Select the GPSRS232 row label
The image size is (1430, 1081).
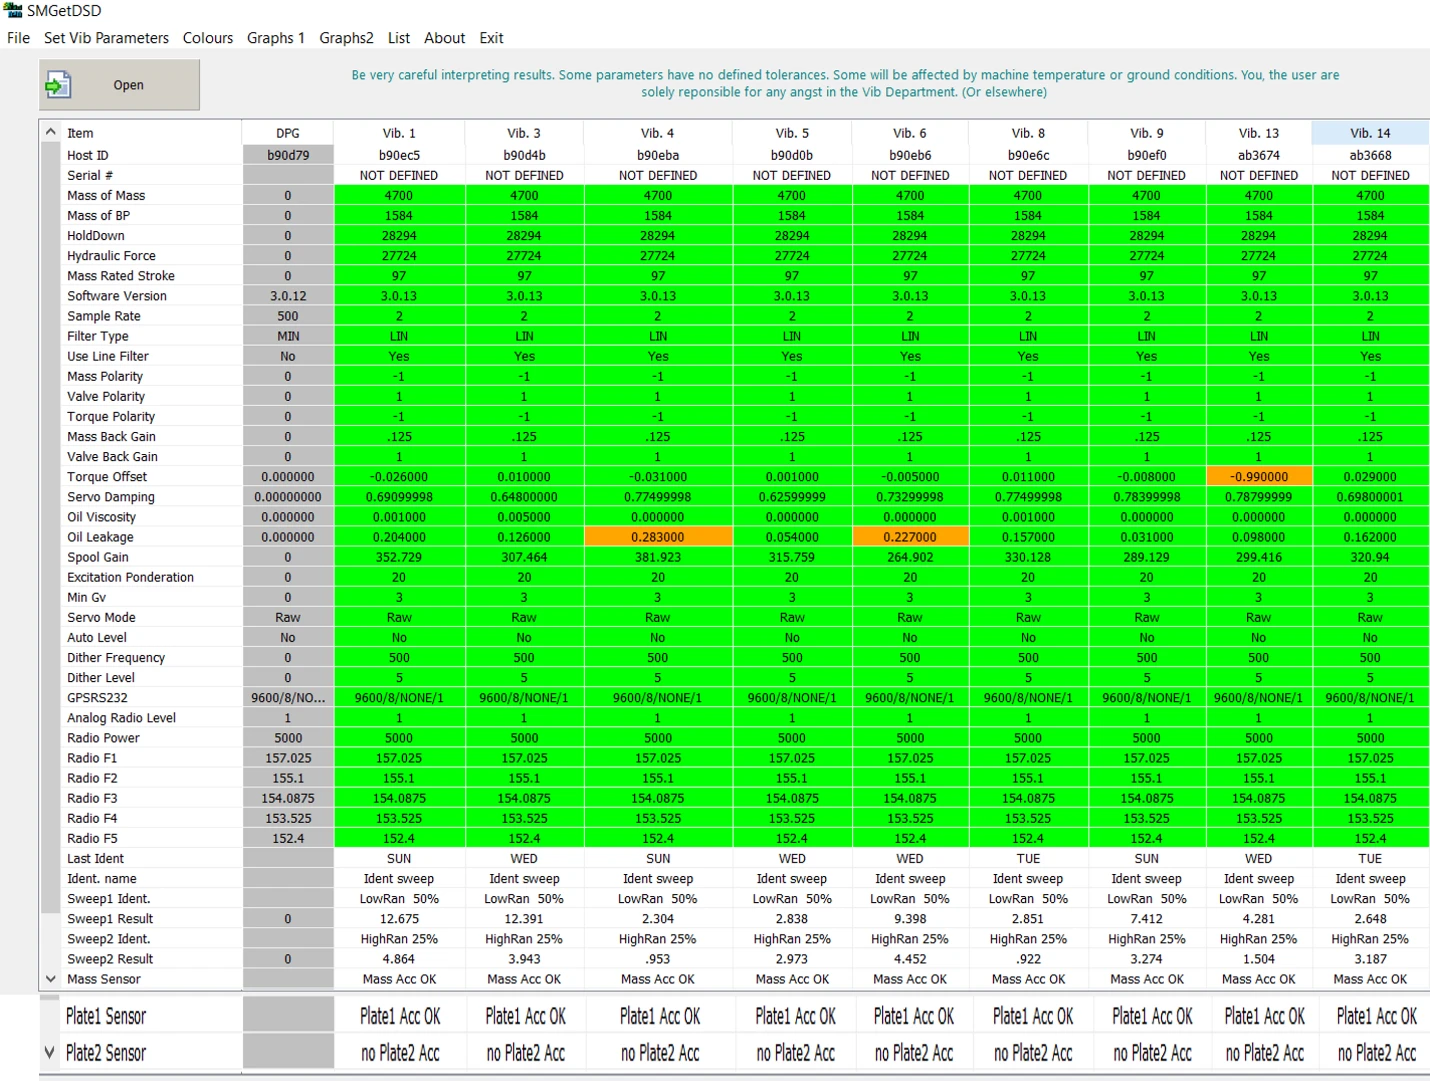(x=97, y=698)
